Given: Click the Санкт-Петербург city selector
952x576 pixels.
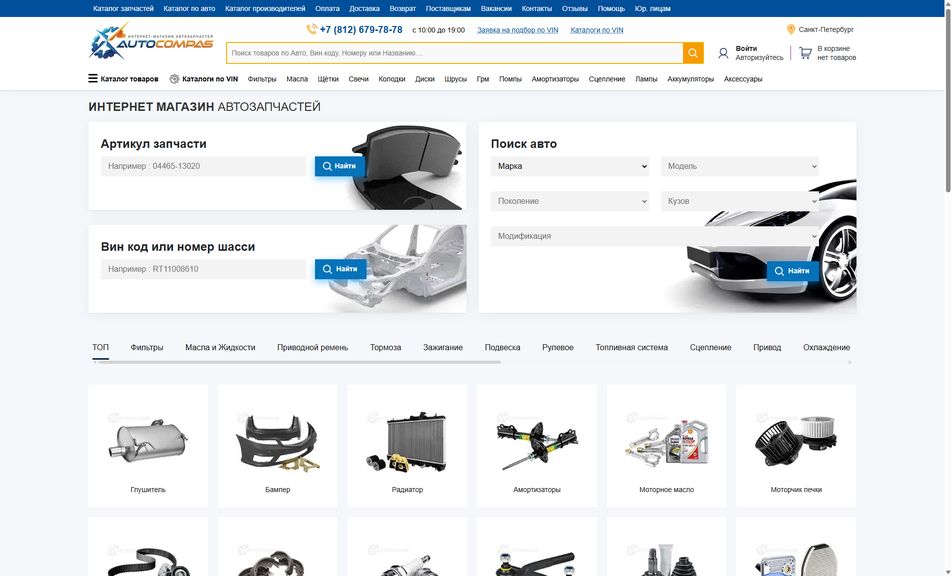Looking at the screenshot, I should (826, 29).
